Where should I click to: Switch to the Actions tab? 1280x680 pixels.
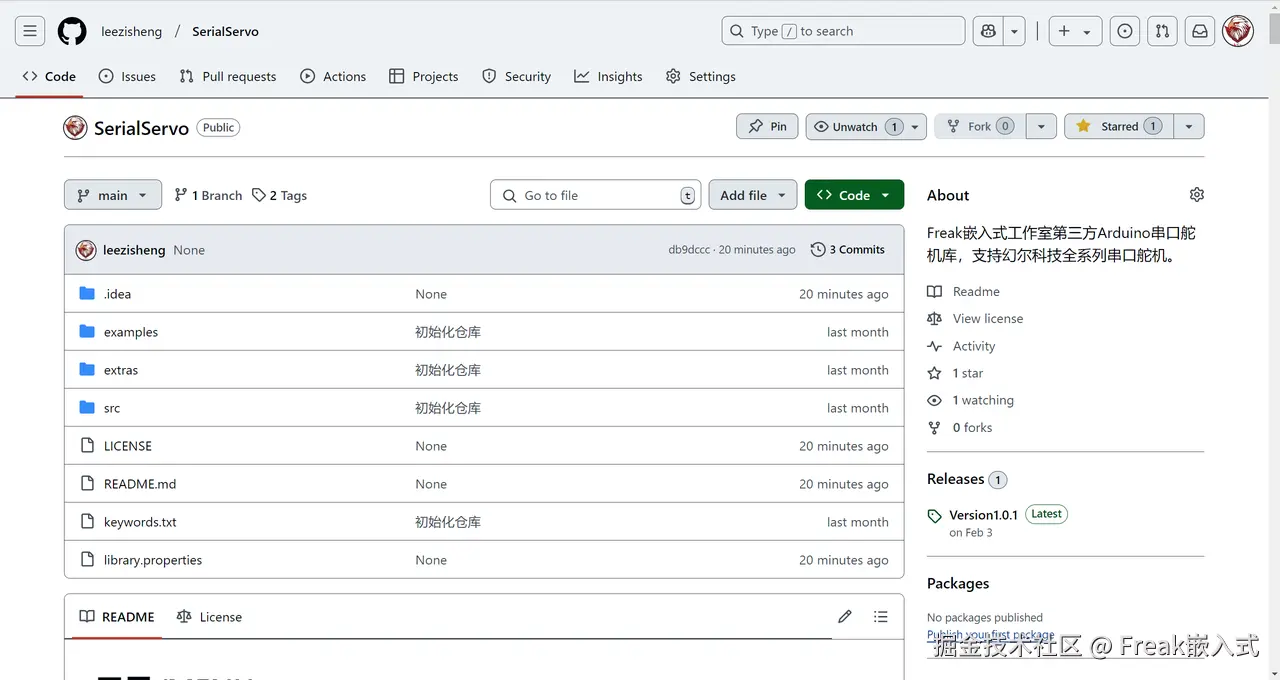click(333, 76)
